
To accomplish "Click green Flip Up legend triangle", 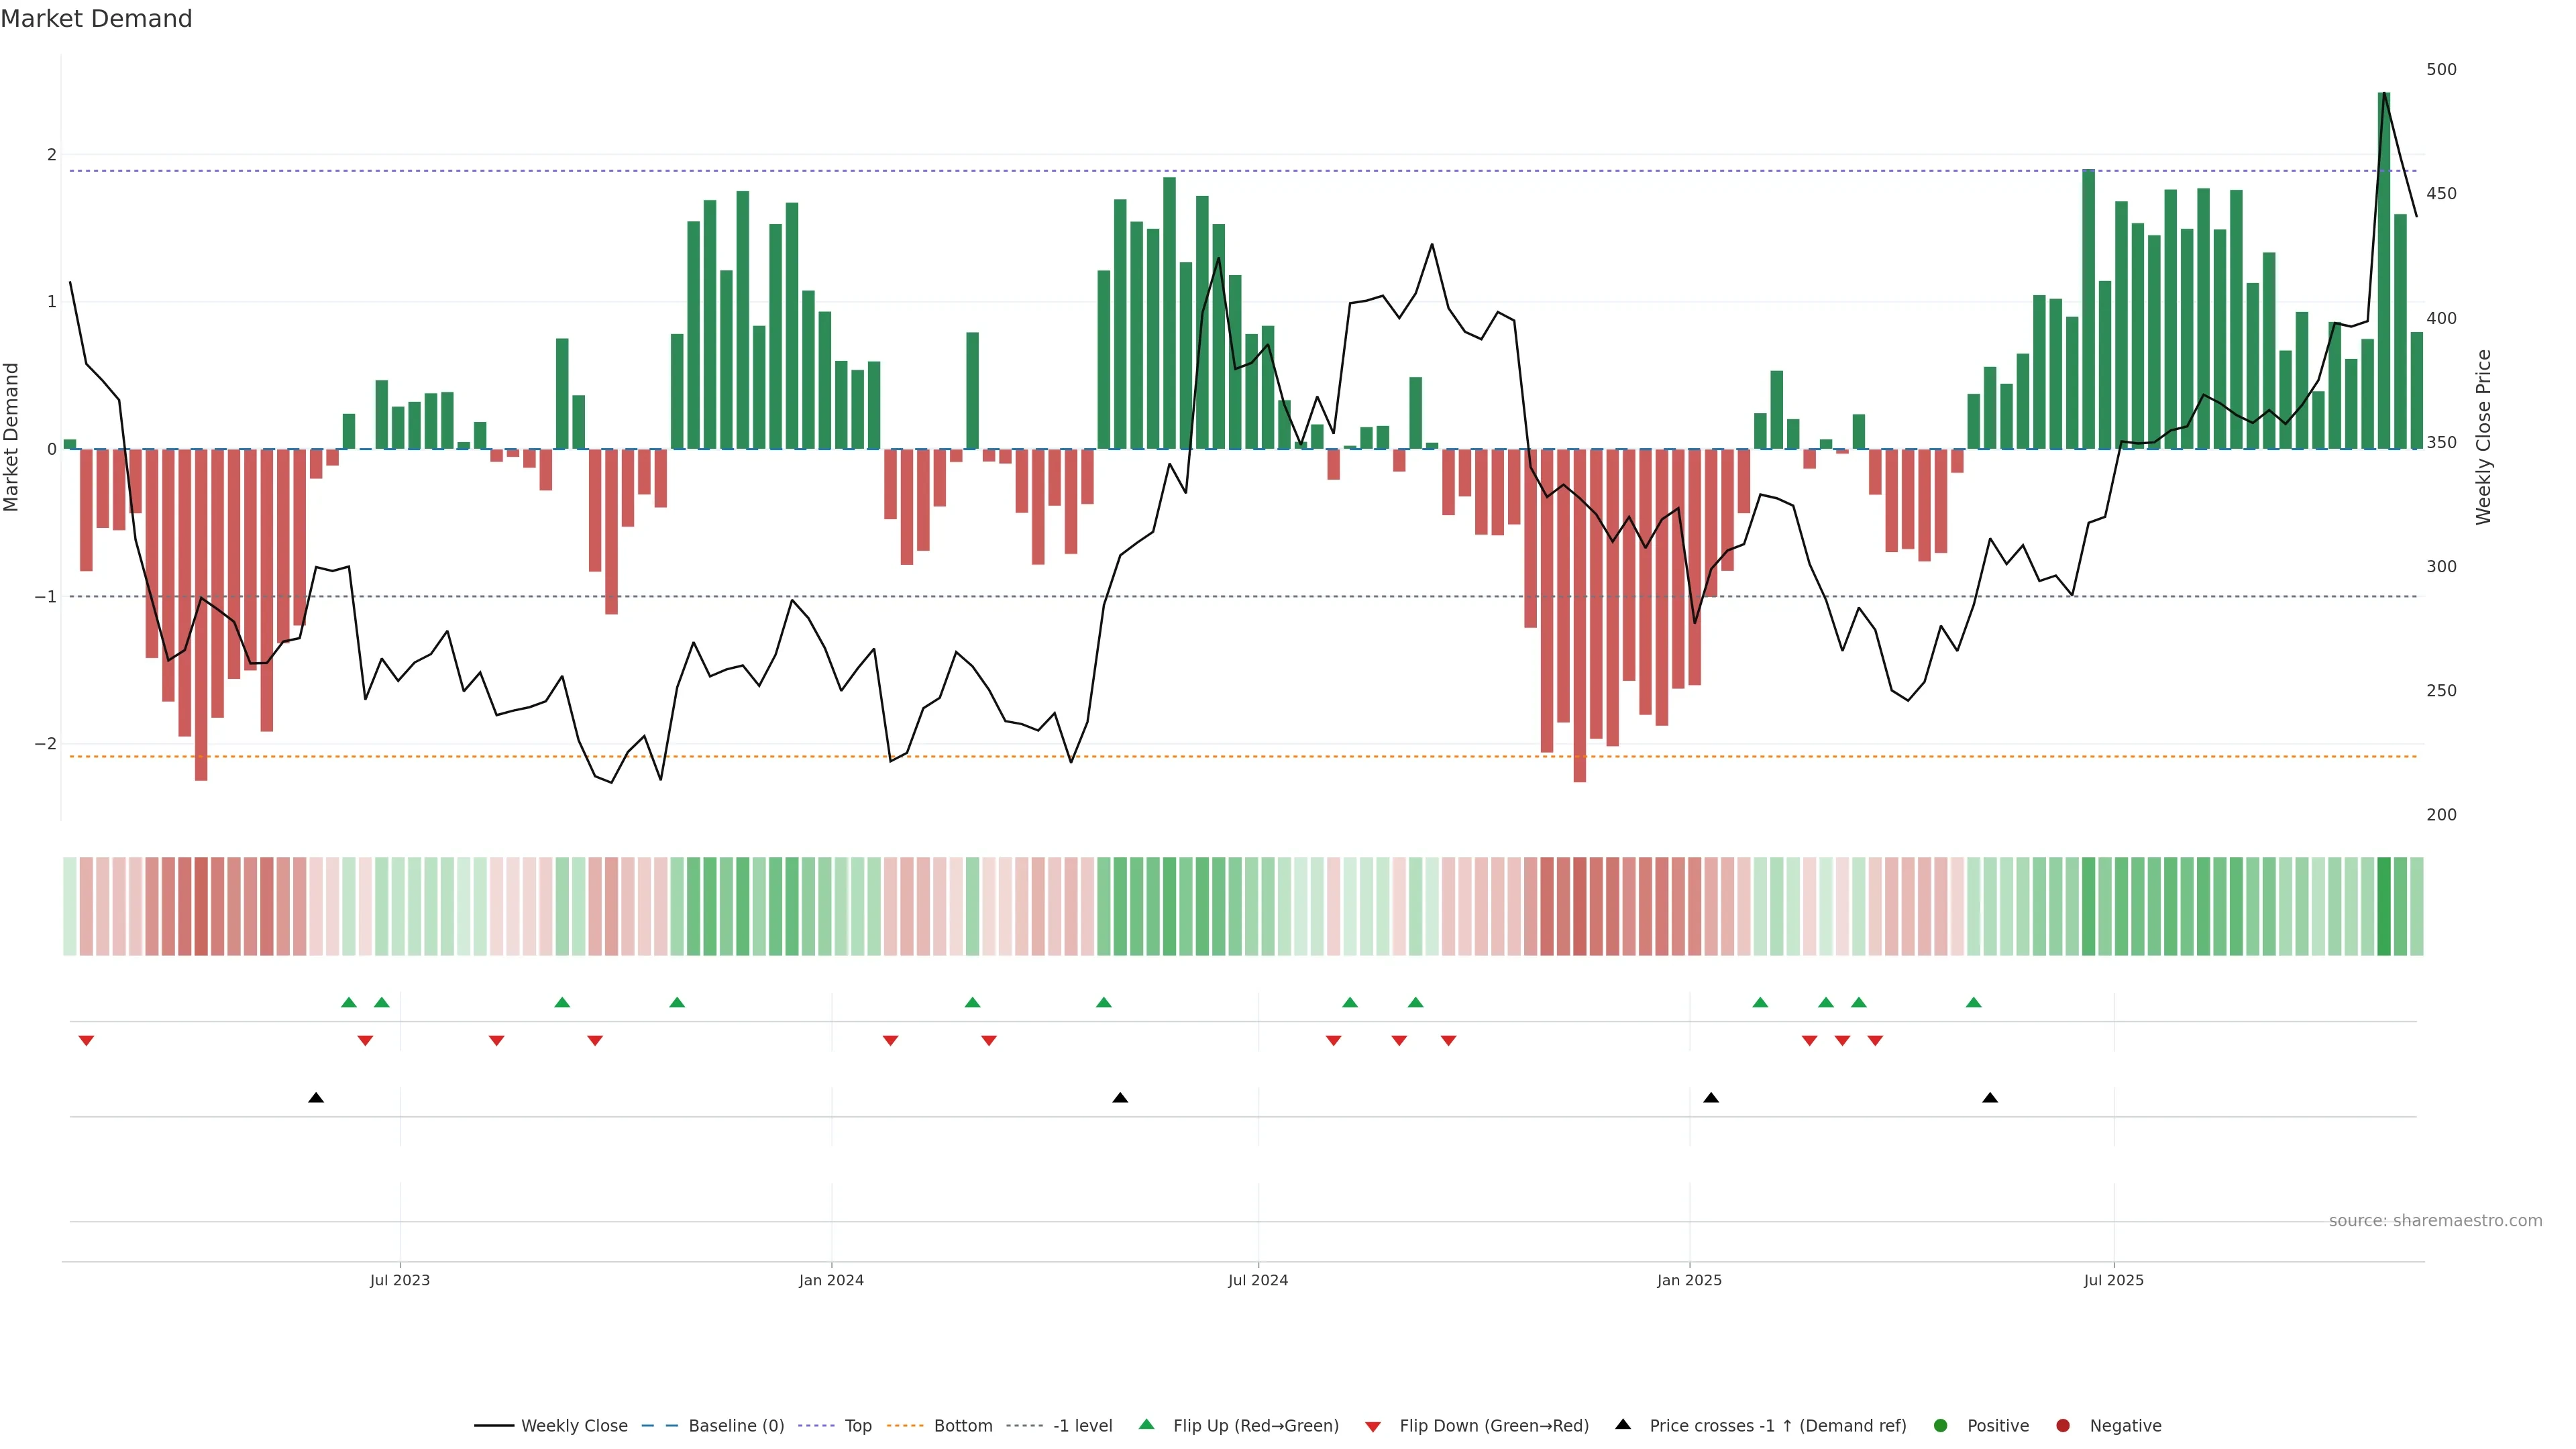I will click(1147, 1424).
